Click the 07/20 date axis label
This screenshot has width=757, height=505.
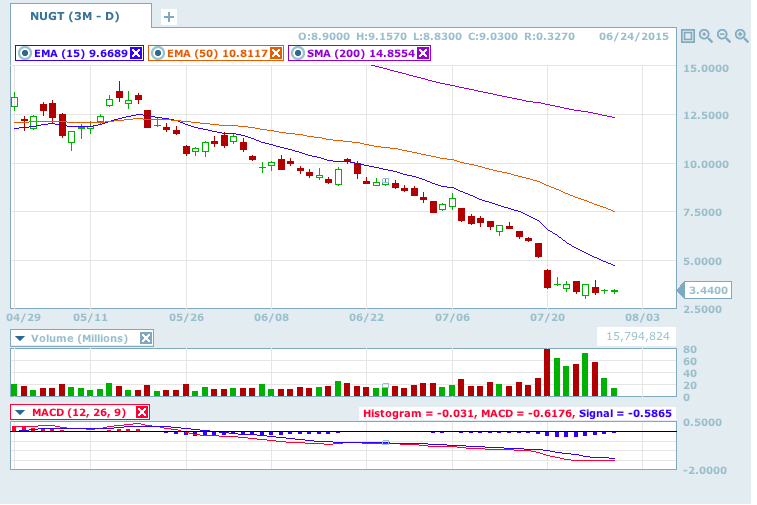[x=547, y=317]
